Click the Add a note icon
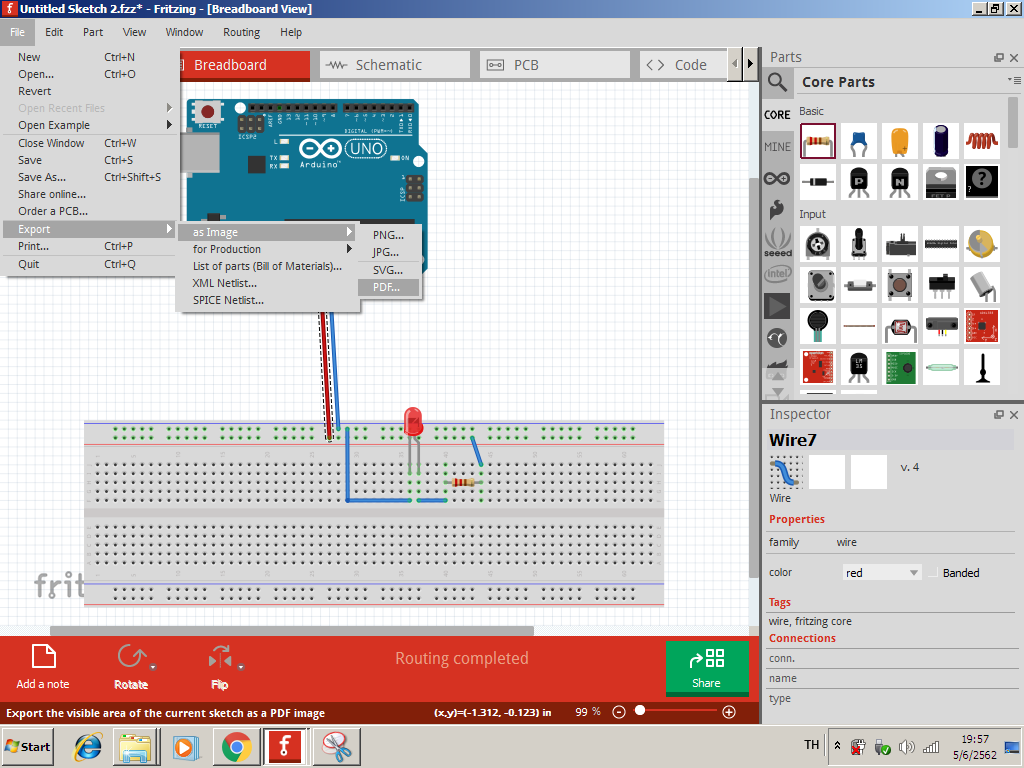 coord(43,656)
